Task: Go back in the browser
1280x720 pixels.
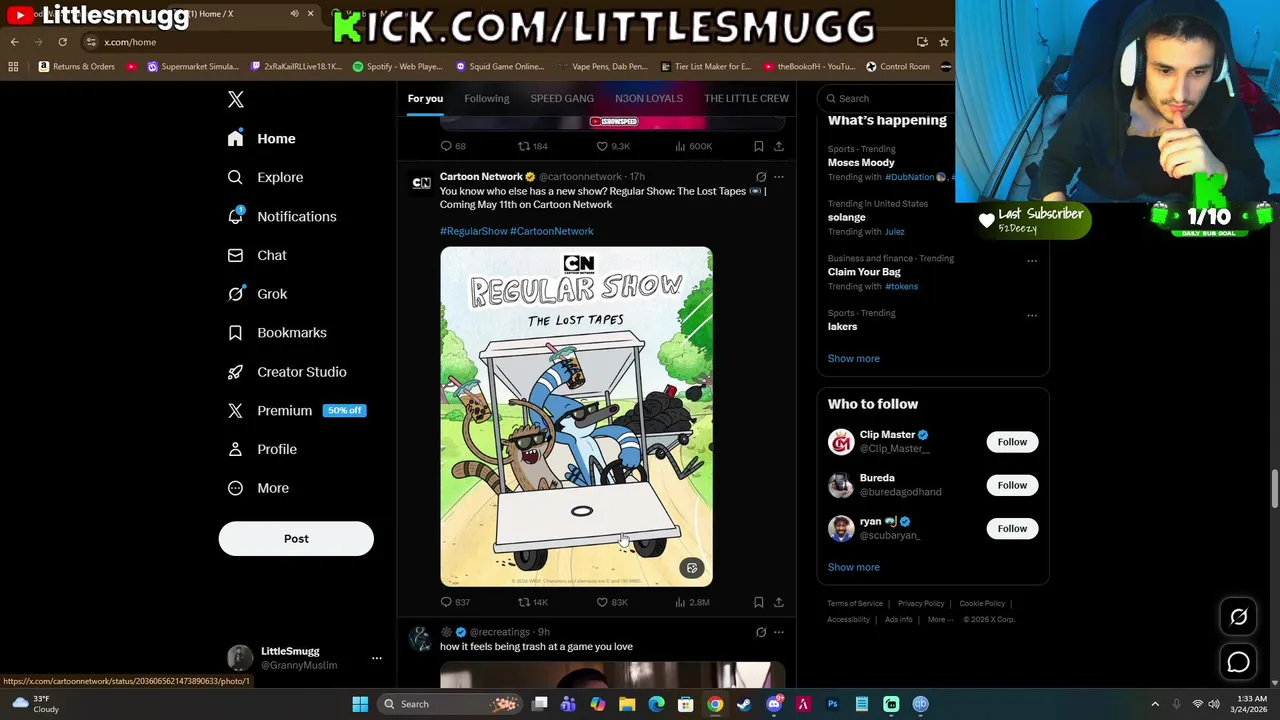Action: 14,42
